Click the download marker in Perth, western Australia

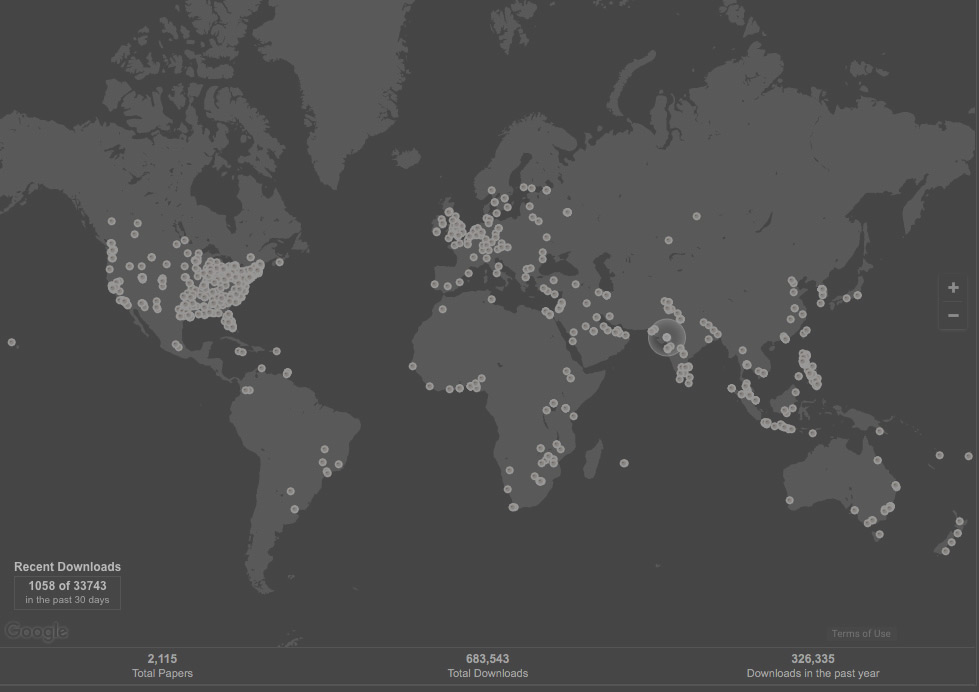(x=790, y=500)
